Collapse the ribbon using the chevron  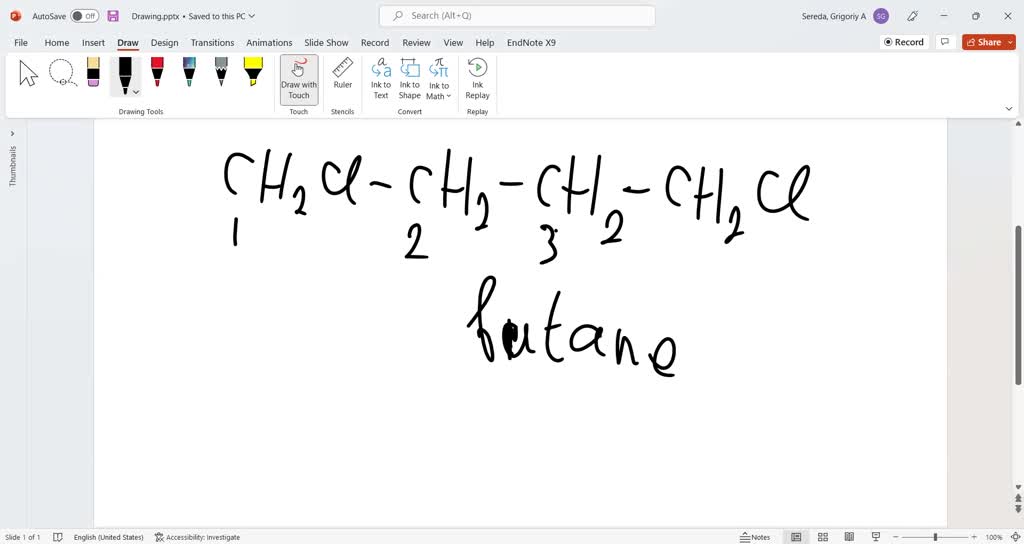(1009, 109)
